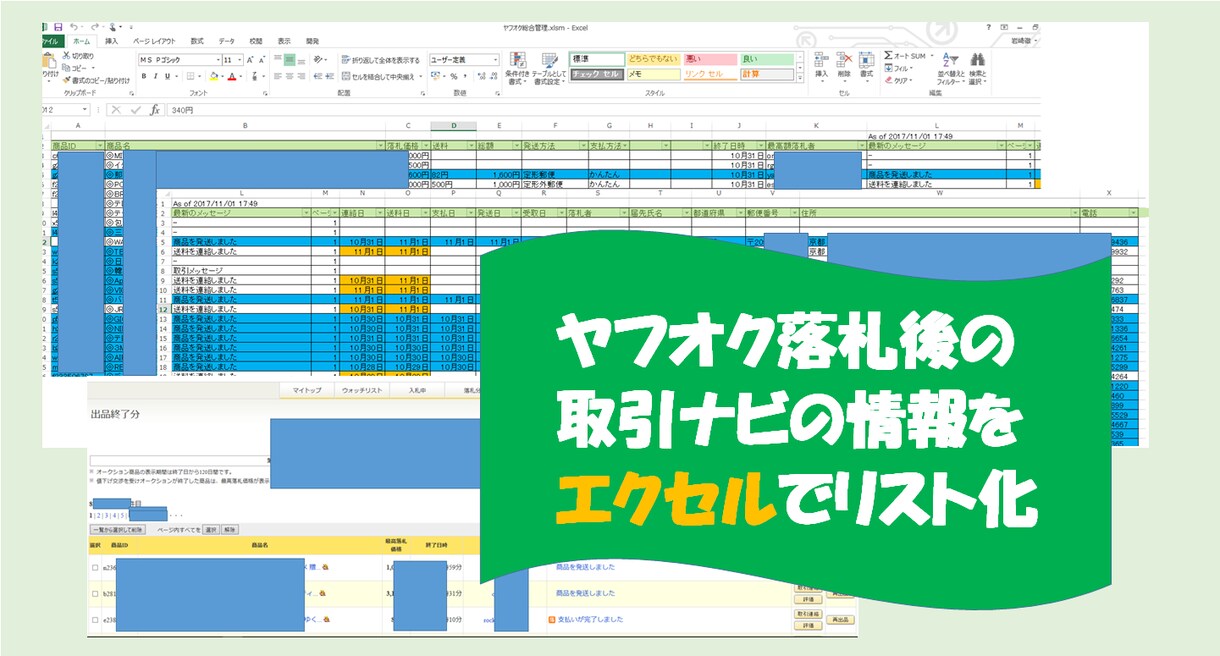Apply percent style % button

click(454, 76)
